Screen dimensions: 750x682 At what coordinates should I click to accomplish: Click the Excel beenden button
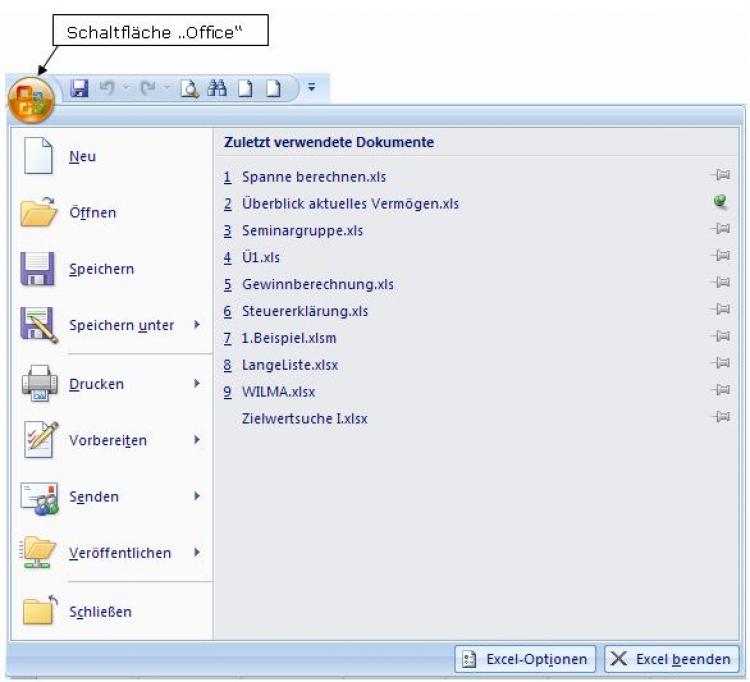[672, 660]
